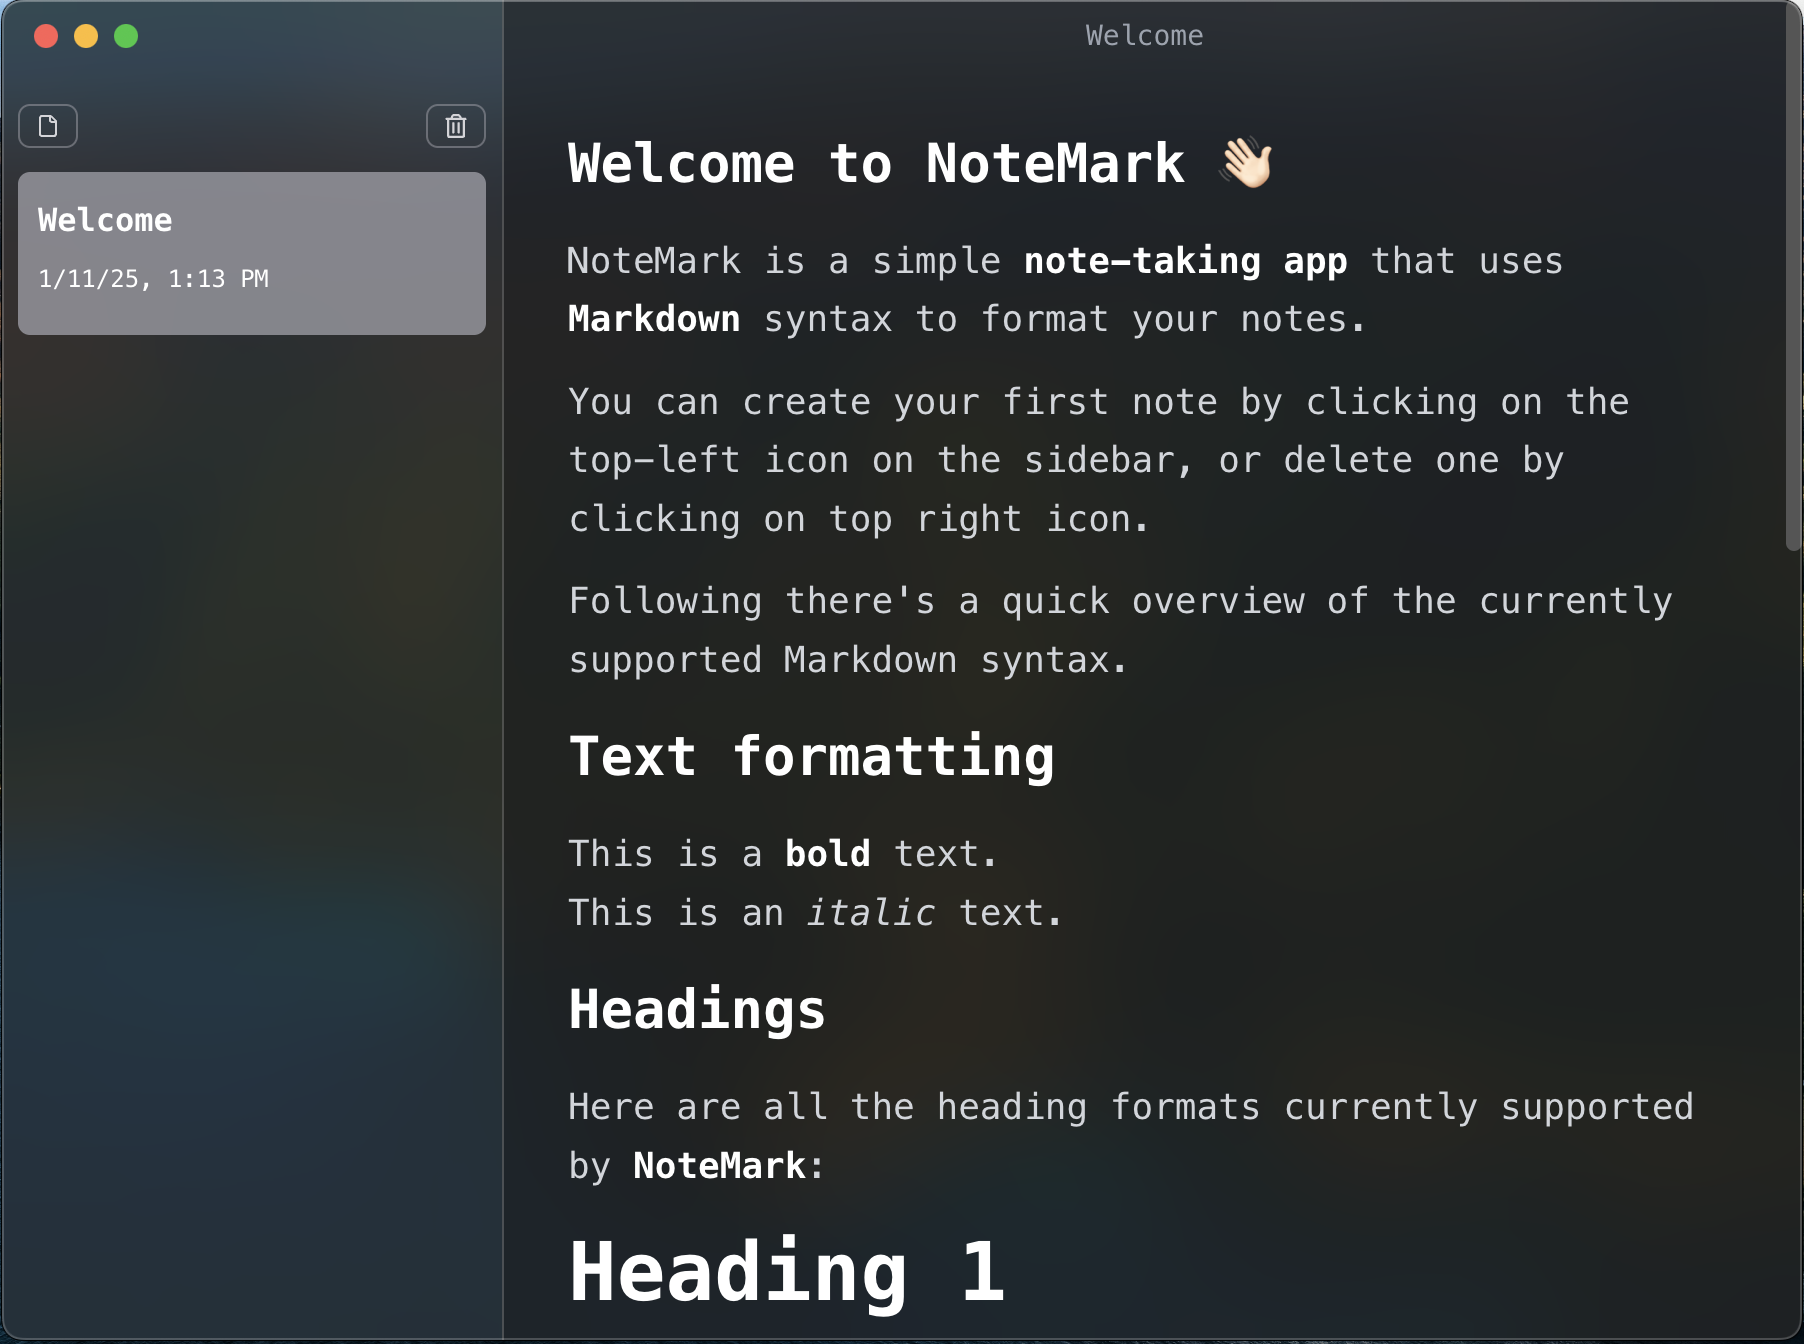Click the 'Headings' section heading

697,1009
